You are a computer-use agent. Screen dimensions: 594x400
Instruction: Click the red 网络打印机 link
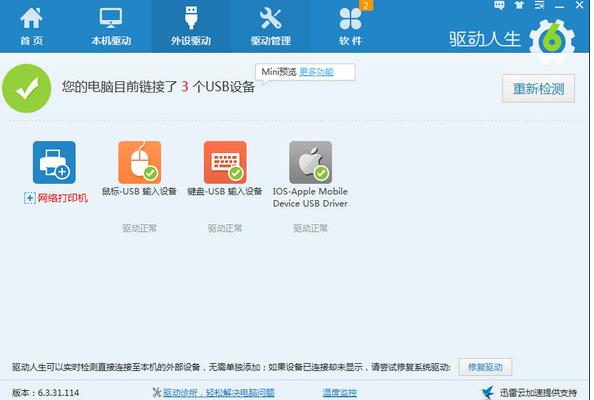tap(63, 198)
